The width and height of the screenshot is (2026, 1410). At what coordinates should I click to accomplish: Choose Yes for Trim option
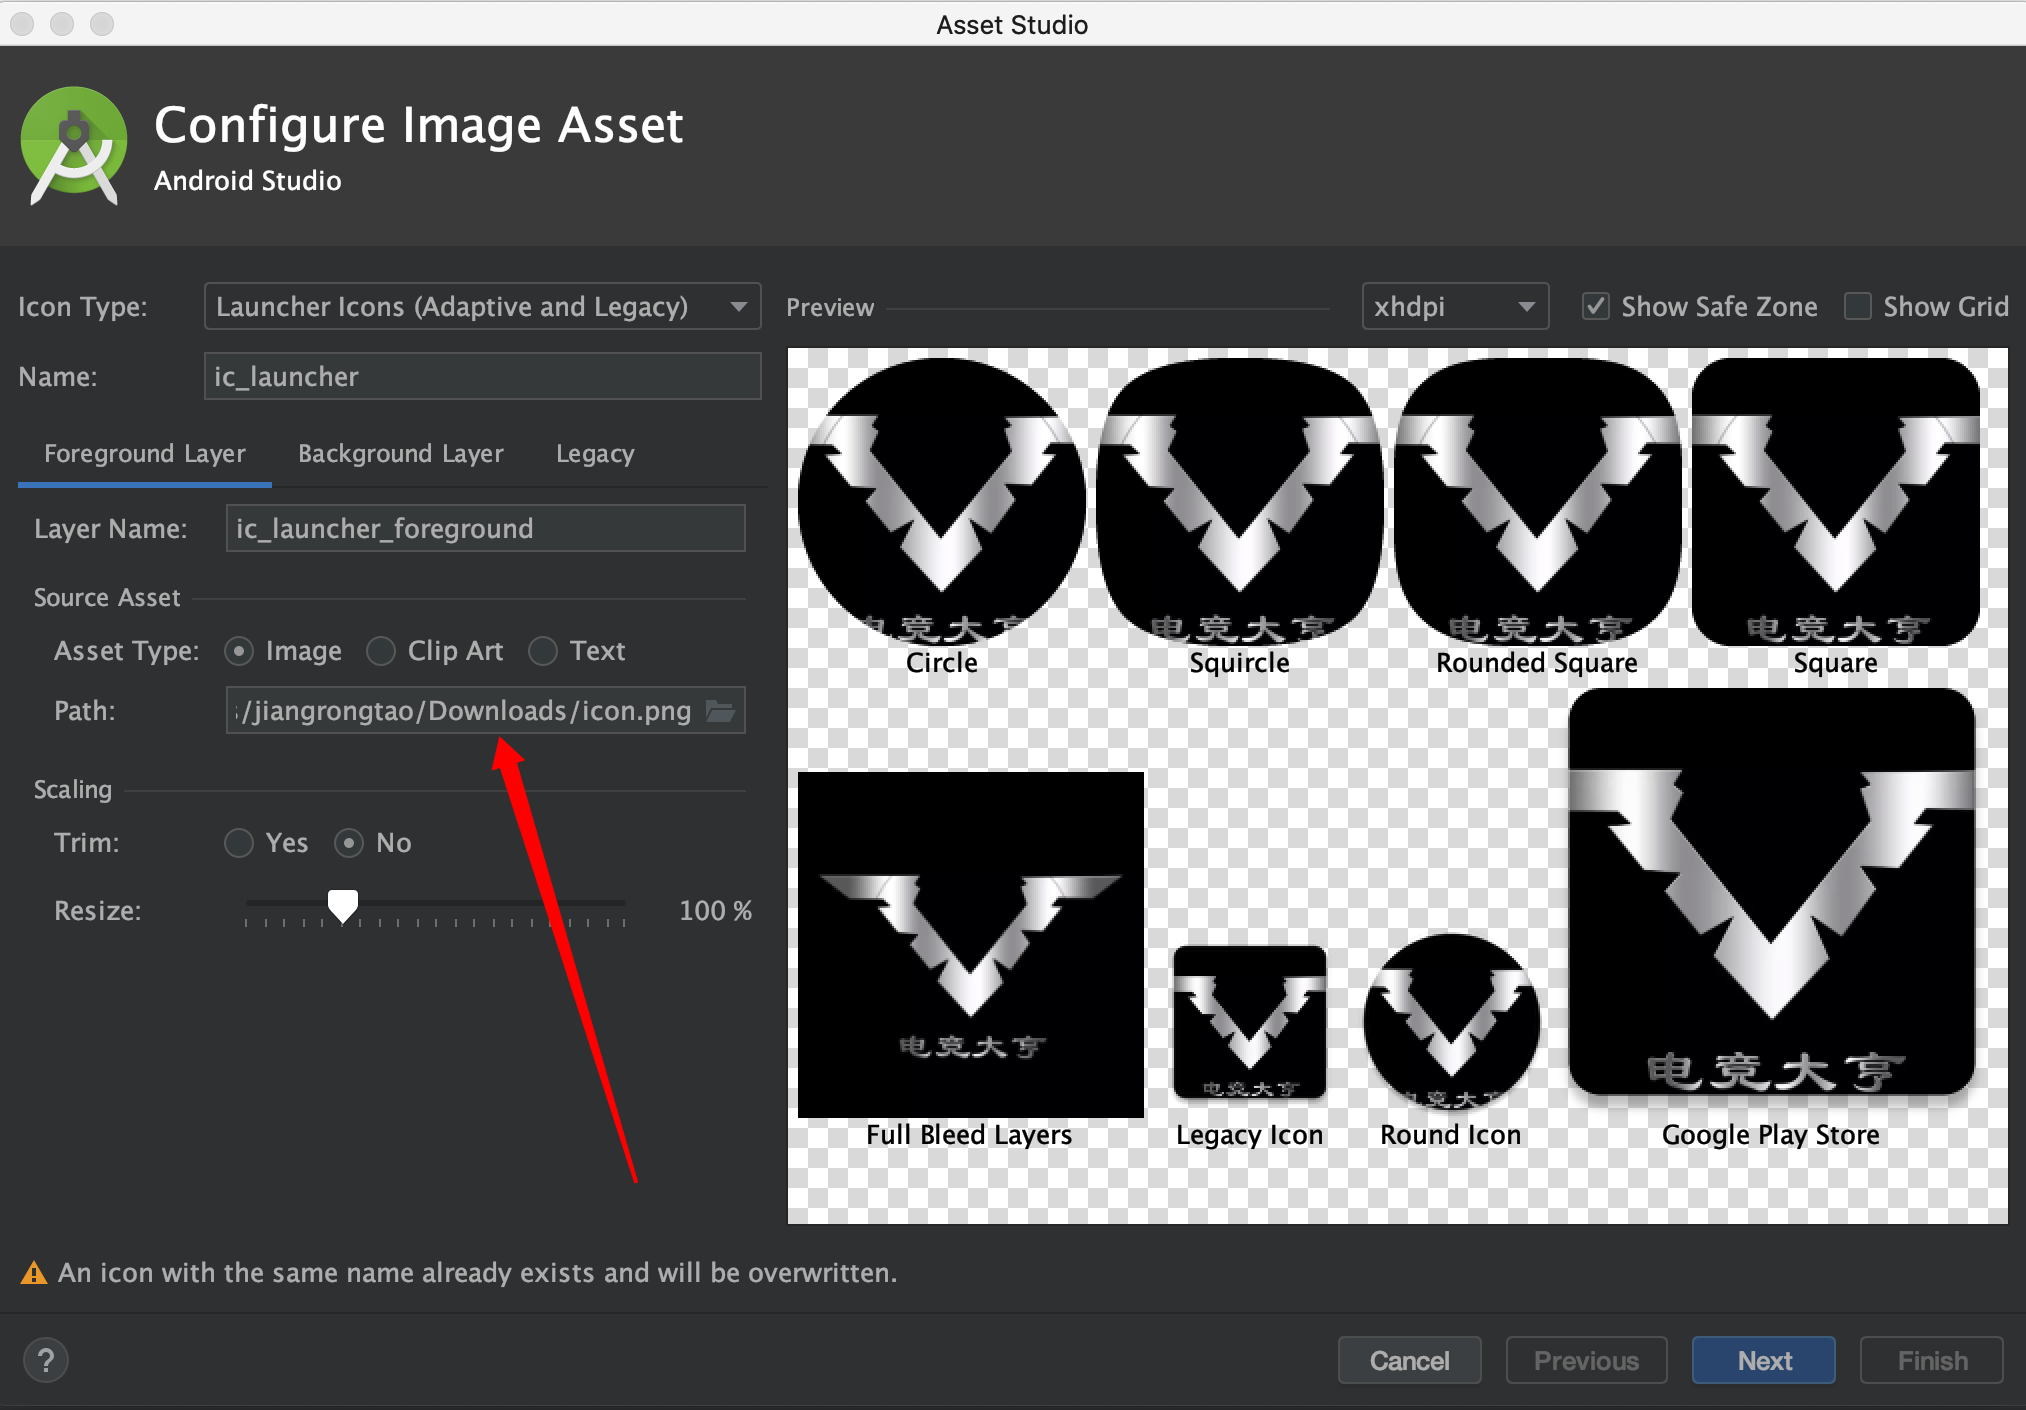pyautogui.click(x=239, y=843)
